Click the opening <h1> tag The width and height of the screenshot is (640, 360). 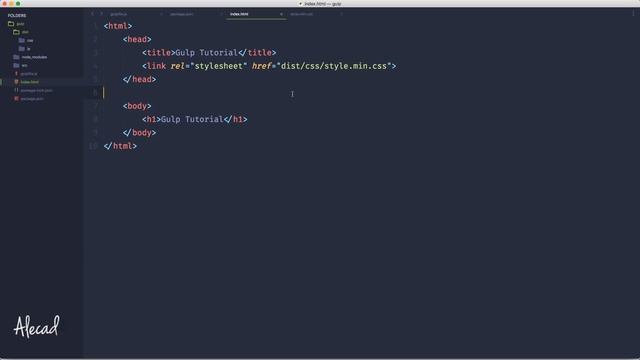151,119
